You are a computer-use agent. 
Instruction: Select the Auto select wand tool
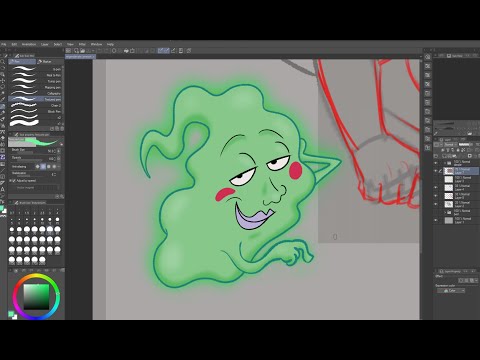pyautogui.click(x=3, y=93)
